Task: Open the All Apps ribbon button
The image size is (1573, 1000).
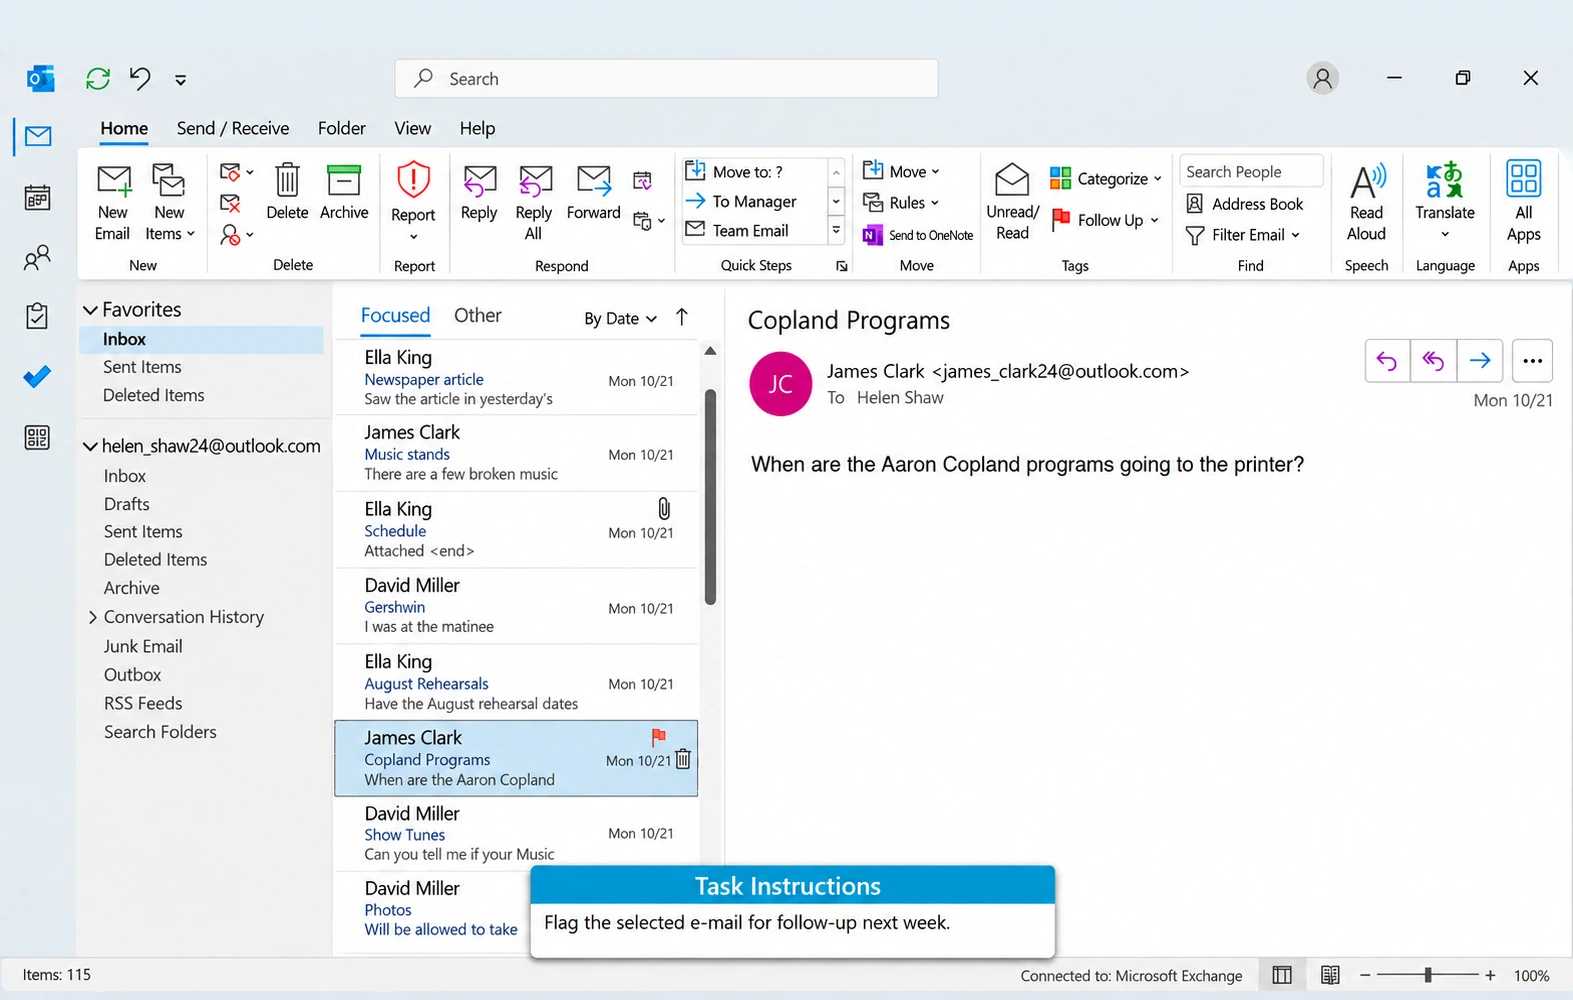Action: tap(1523, 203)
